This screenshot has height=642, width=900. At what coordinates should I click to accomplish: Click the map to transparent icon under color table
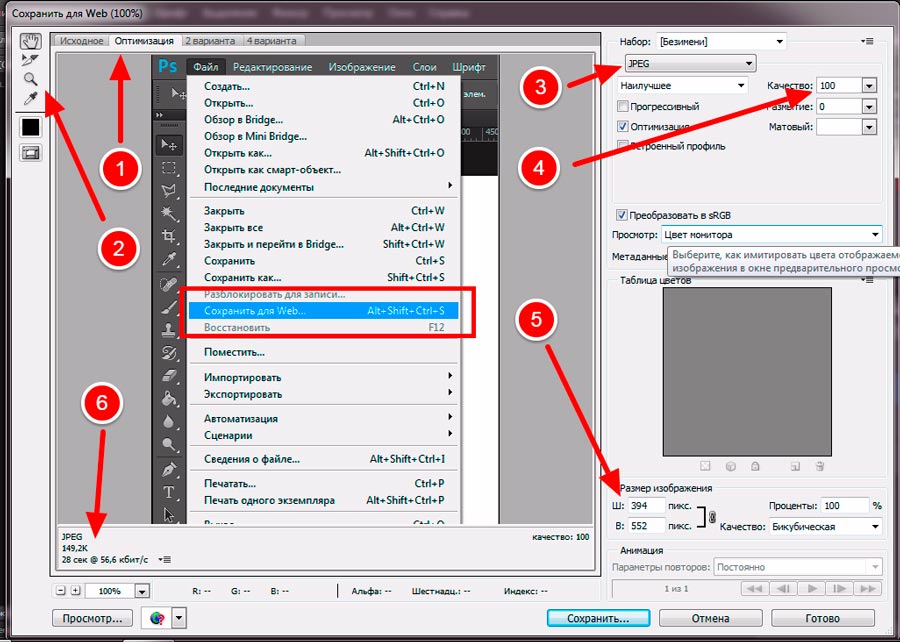(705, 466)
